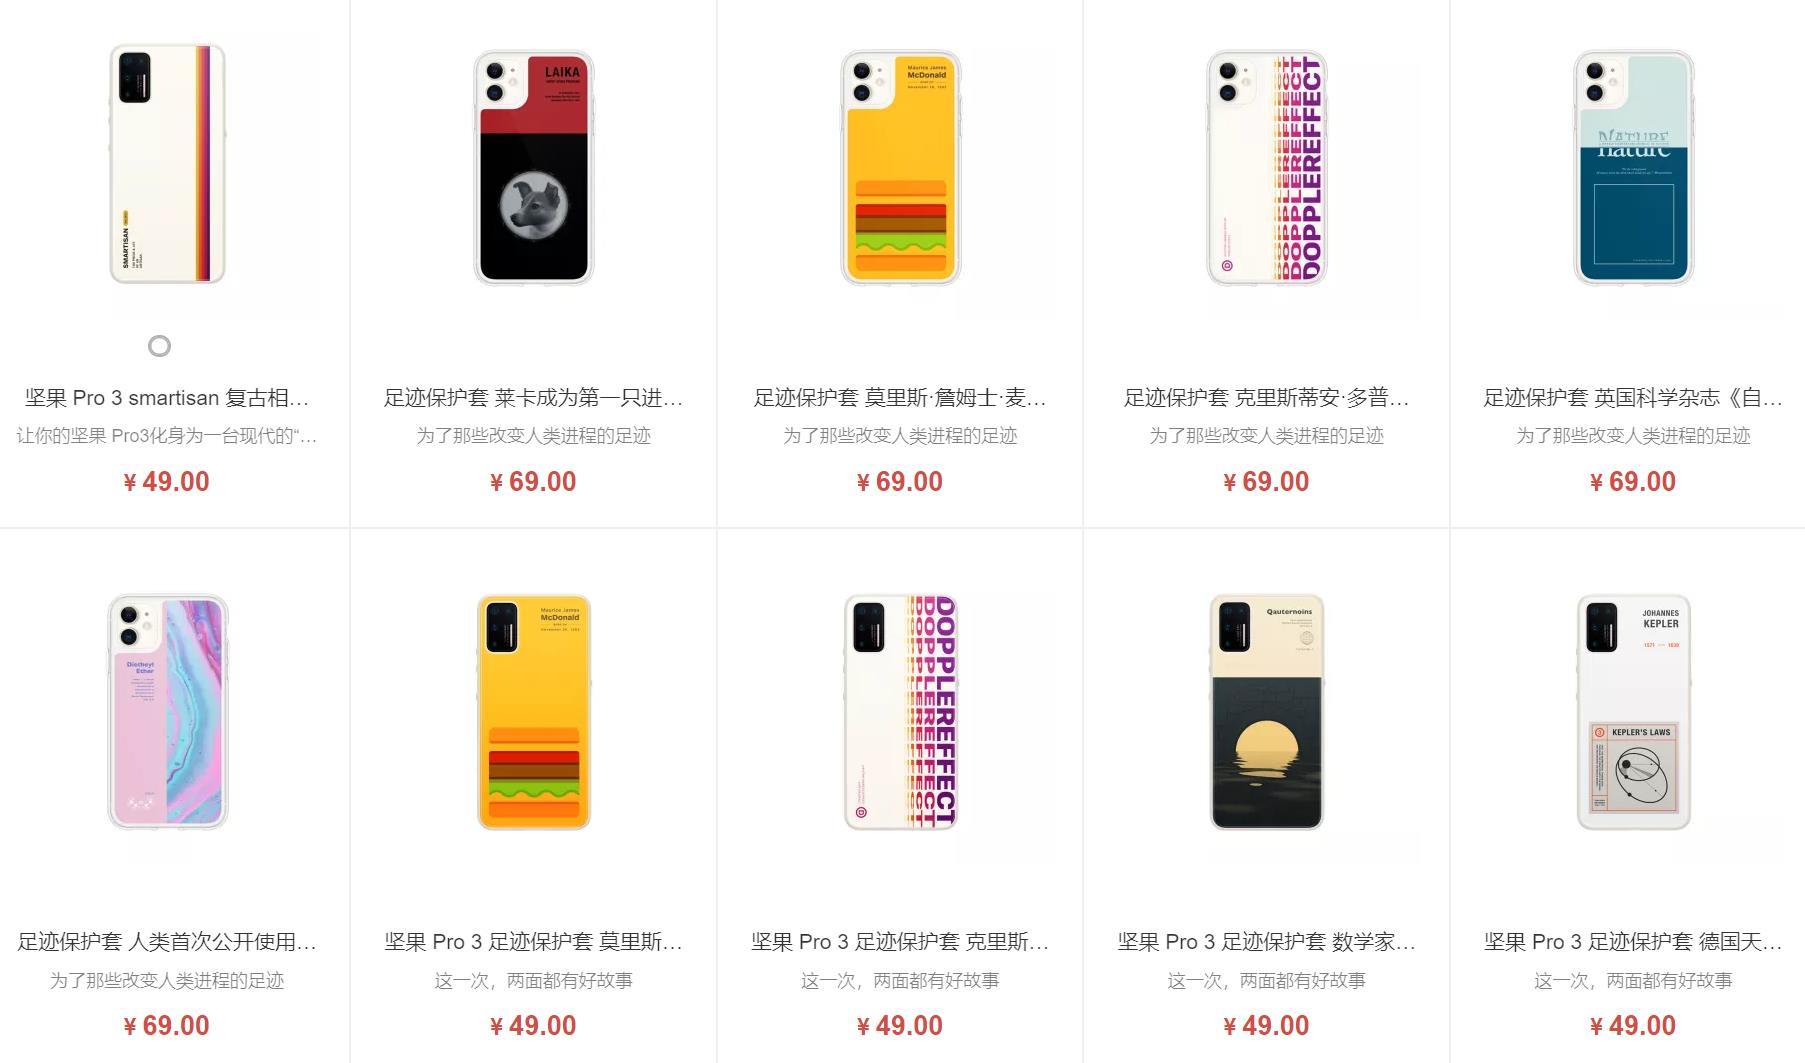Screen dimensions: 1805x1063
Task: Open the 坚果 Pro 3 足迹保护套 数学家… link
Action: tap(1266, 942)
